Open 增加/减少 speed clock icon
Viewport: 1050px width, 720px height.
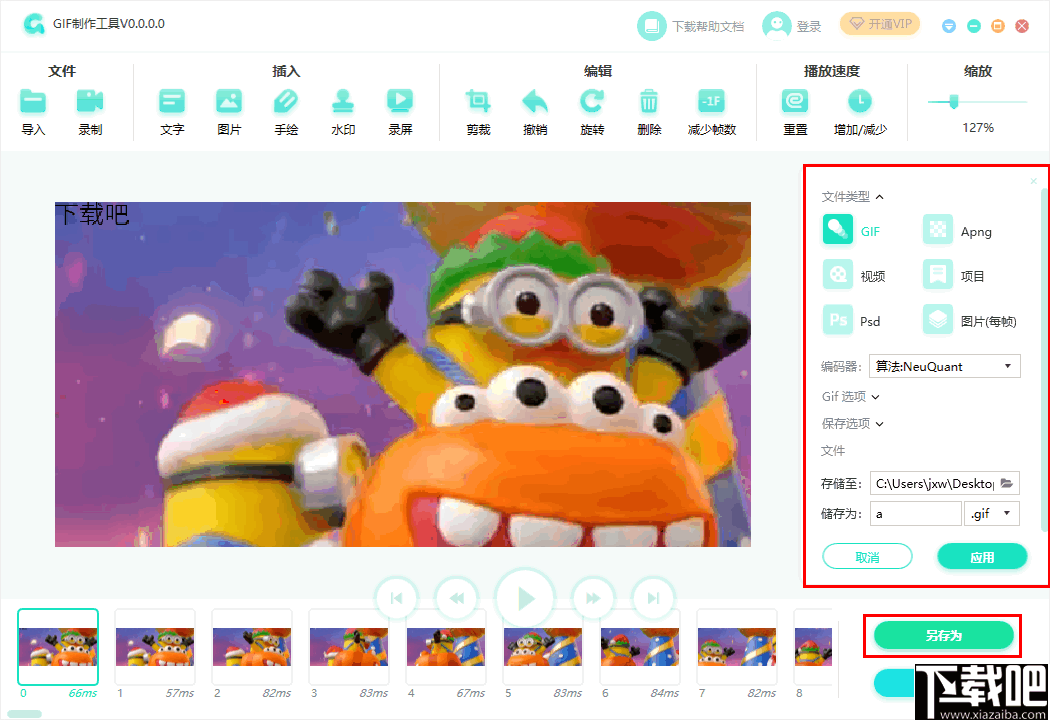pos(860,101)
